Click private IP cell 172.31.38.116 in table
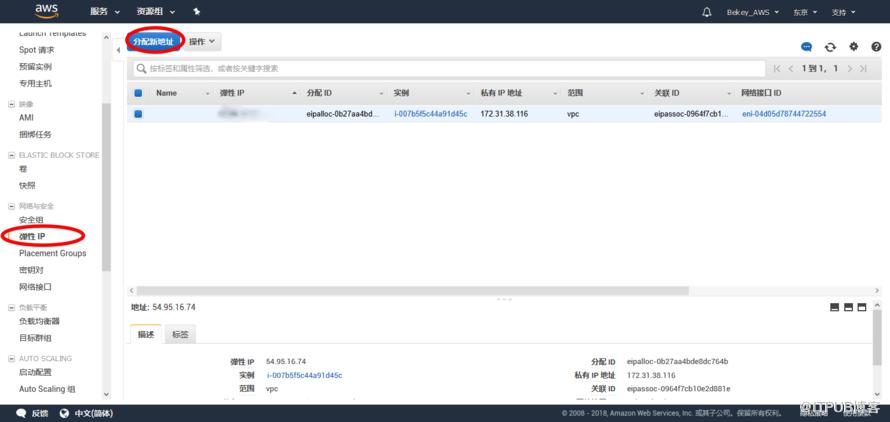Screen dimensions: 890x422 pyautogui.click(x=504, y=114)
